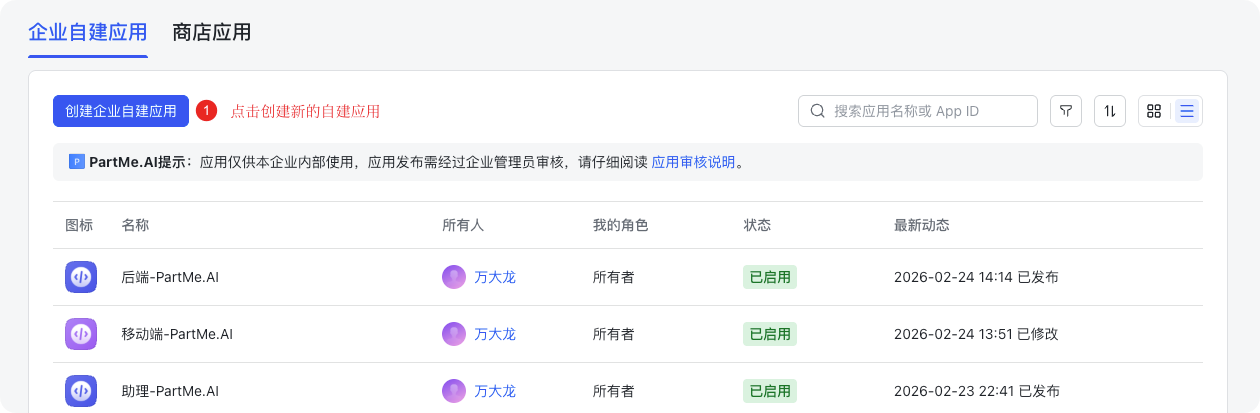Viewport: 1260px width, 413px height.
Task: Switch to list view layout
Action: point(1187,111)
